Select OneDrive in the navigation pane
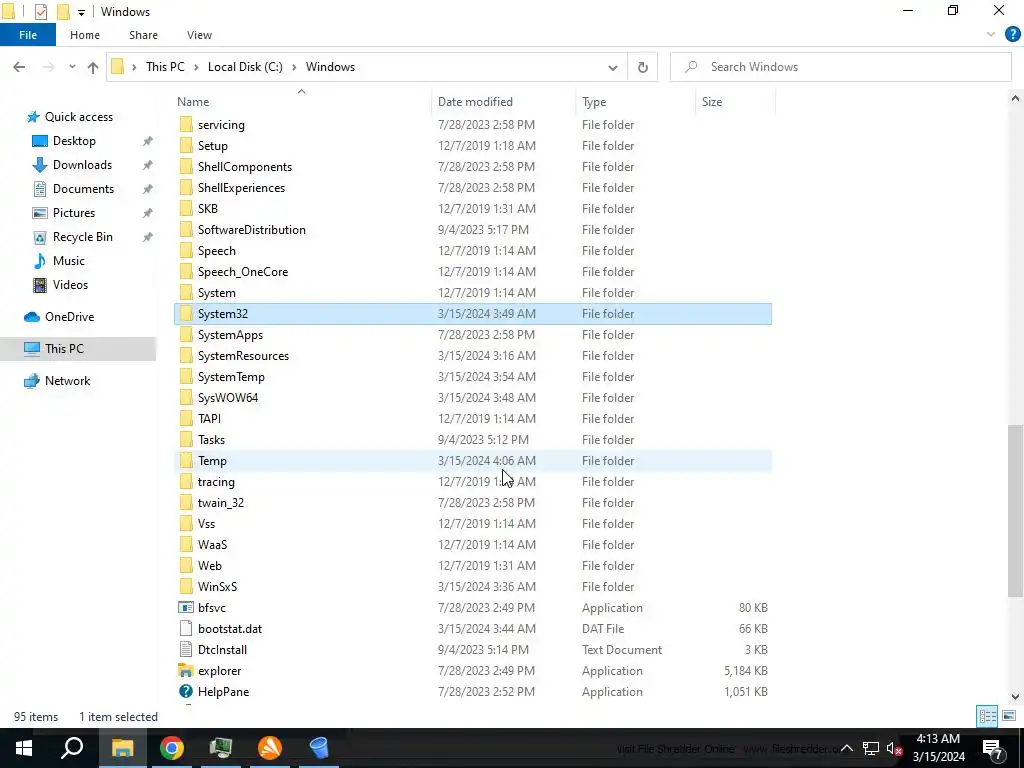 click(69, 317)
